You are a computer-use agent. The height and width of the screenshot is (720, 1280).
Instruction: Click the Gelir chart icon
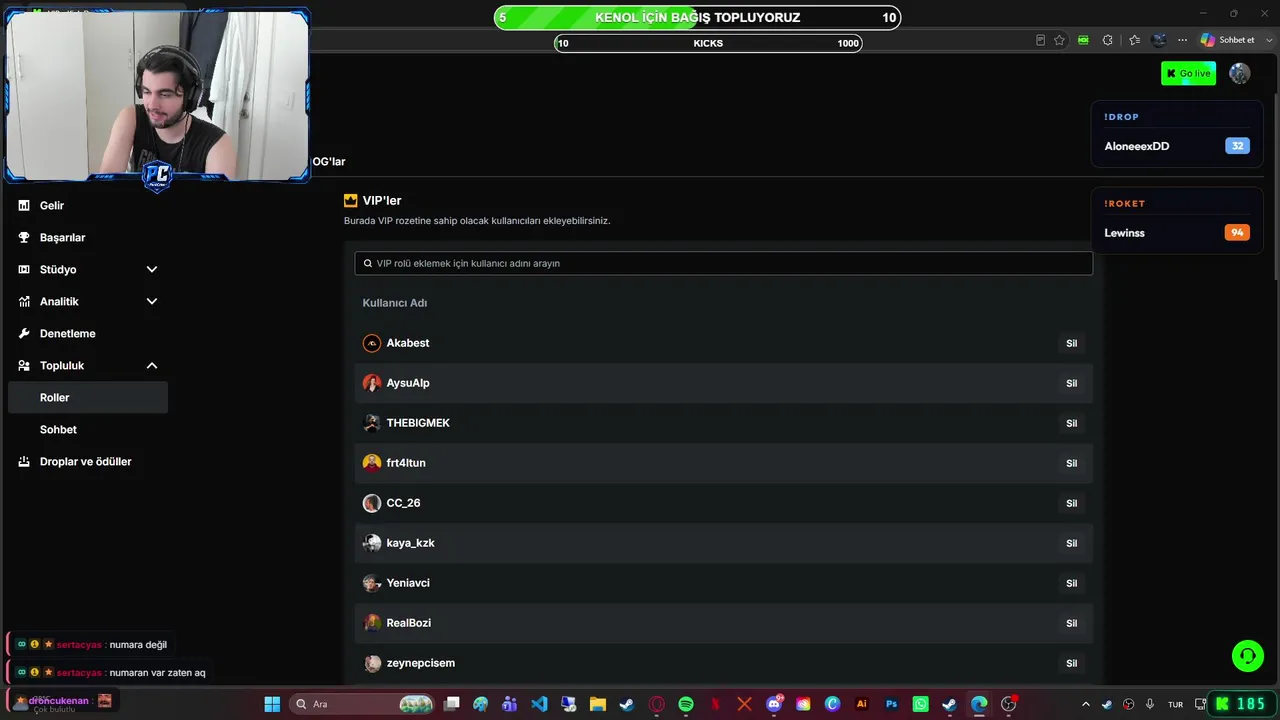point(24,205)
